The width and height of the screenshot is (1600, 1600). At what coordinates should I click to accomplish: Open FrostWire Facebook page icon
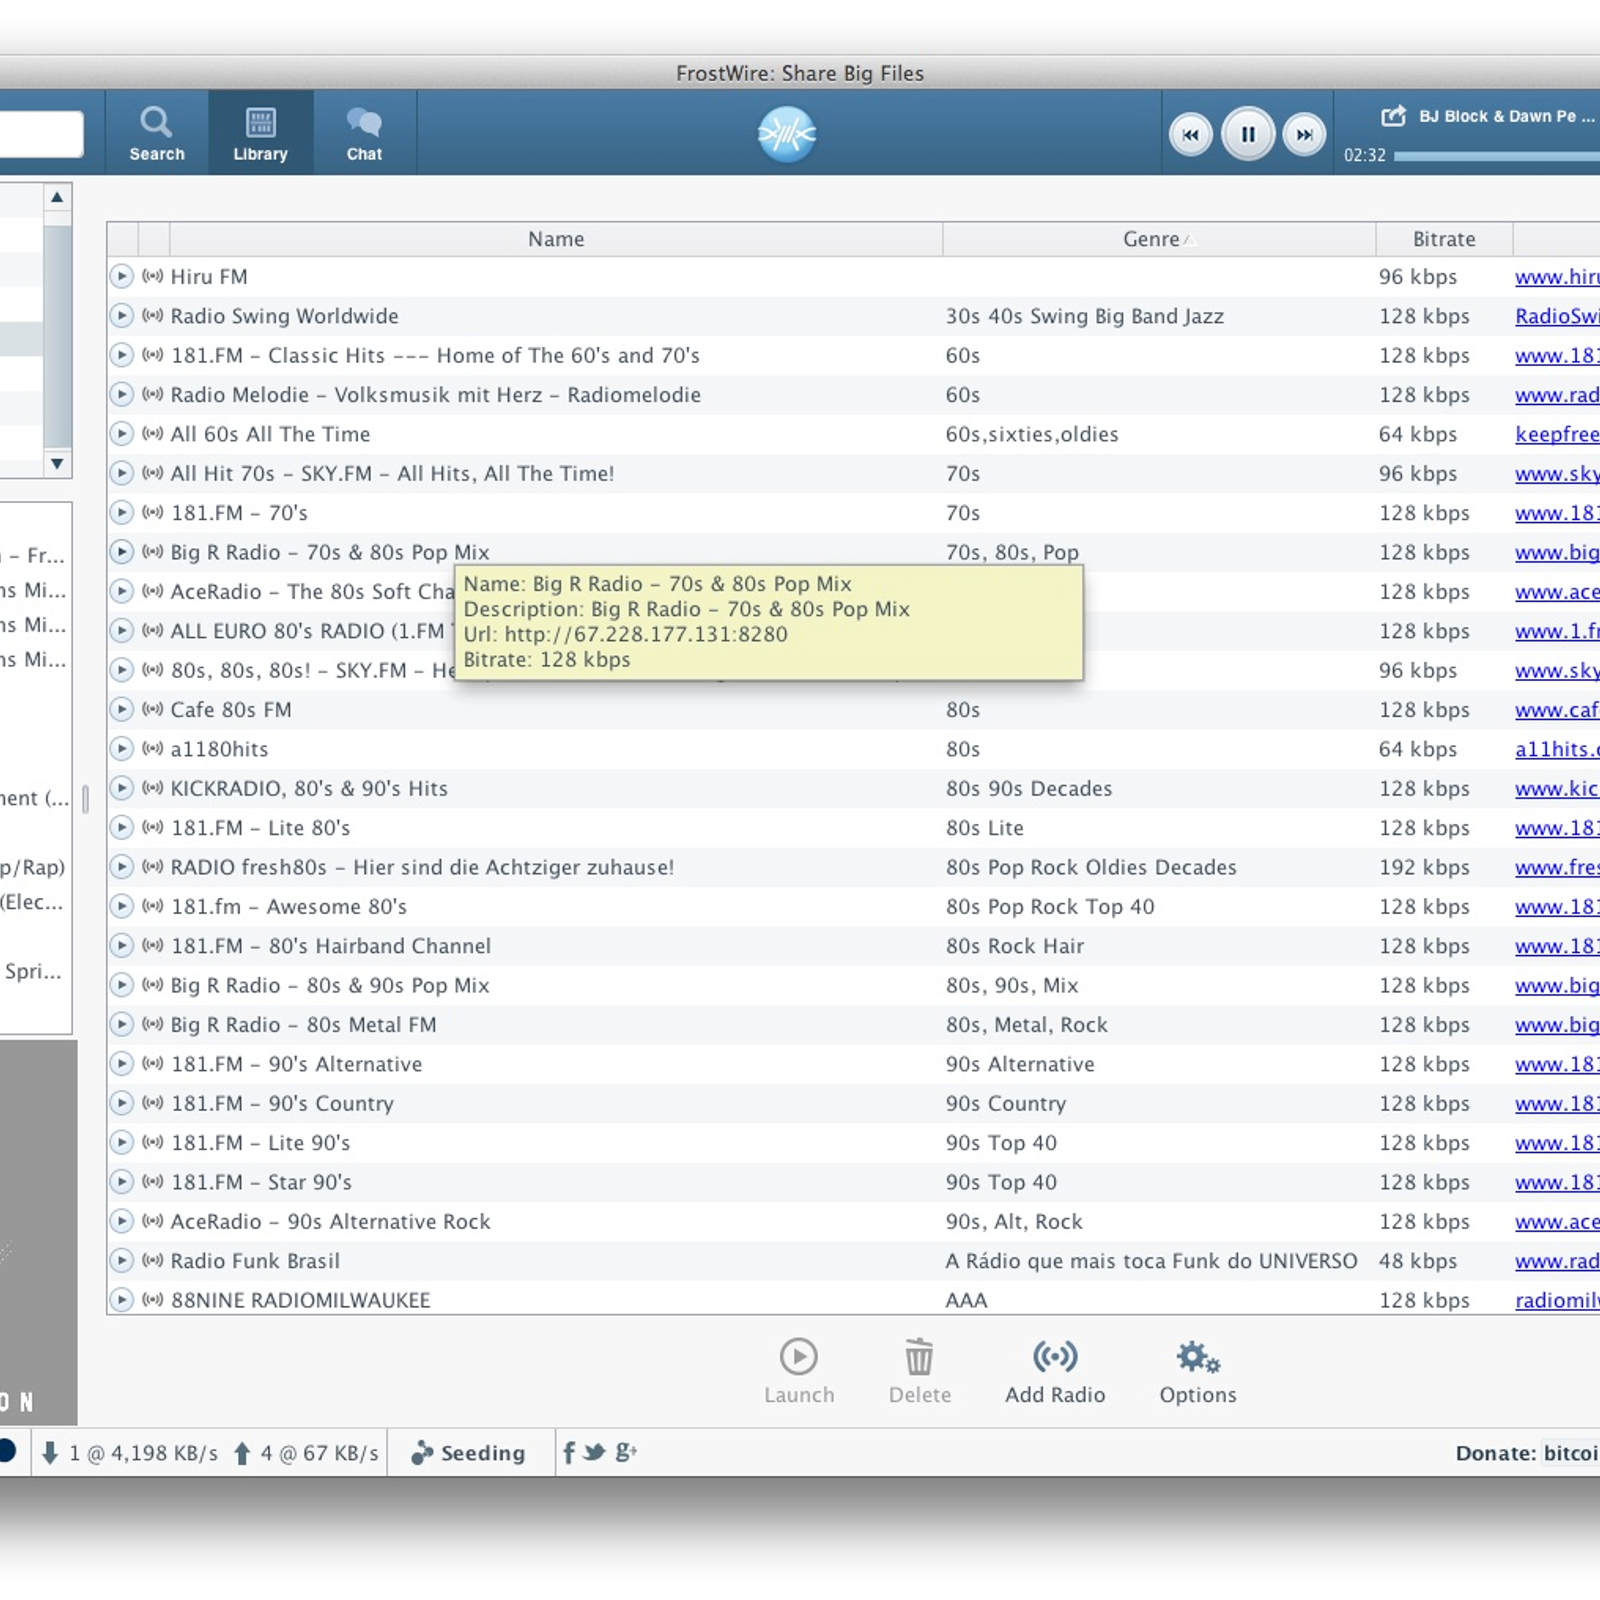click(569, 1452)
